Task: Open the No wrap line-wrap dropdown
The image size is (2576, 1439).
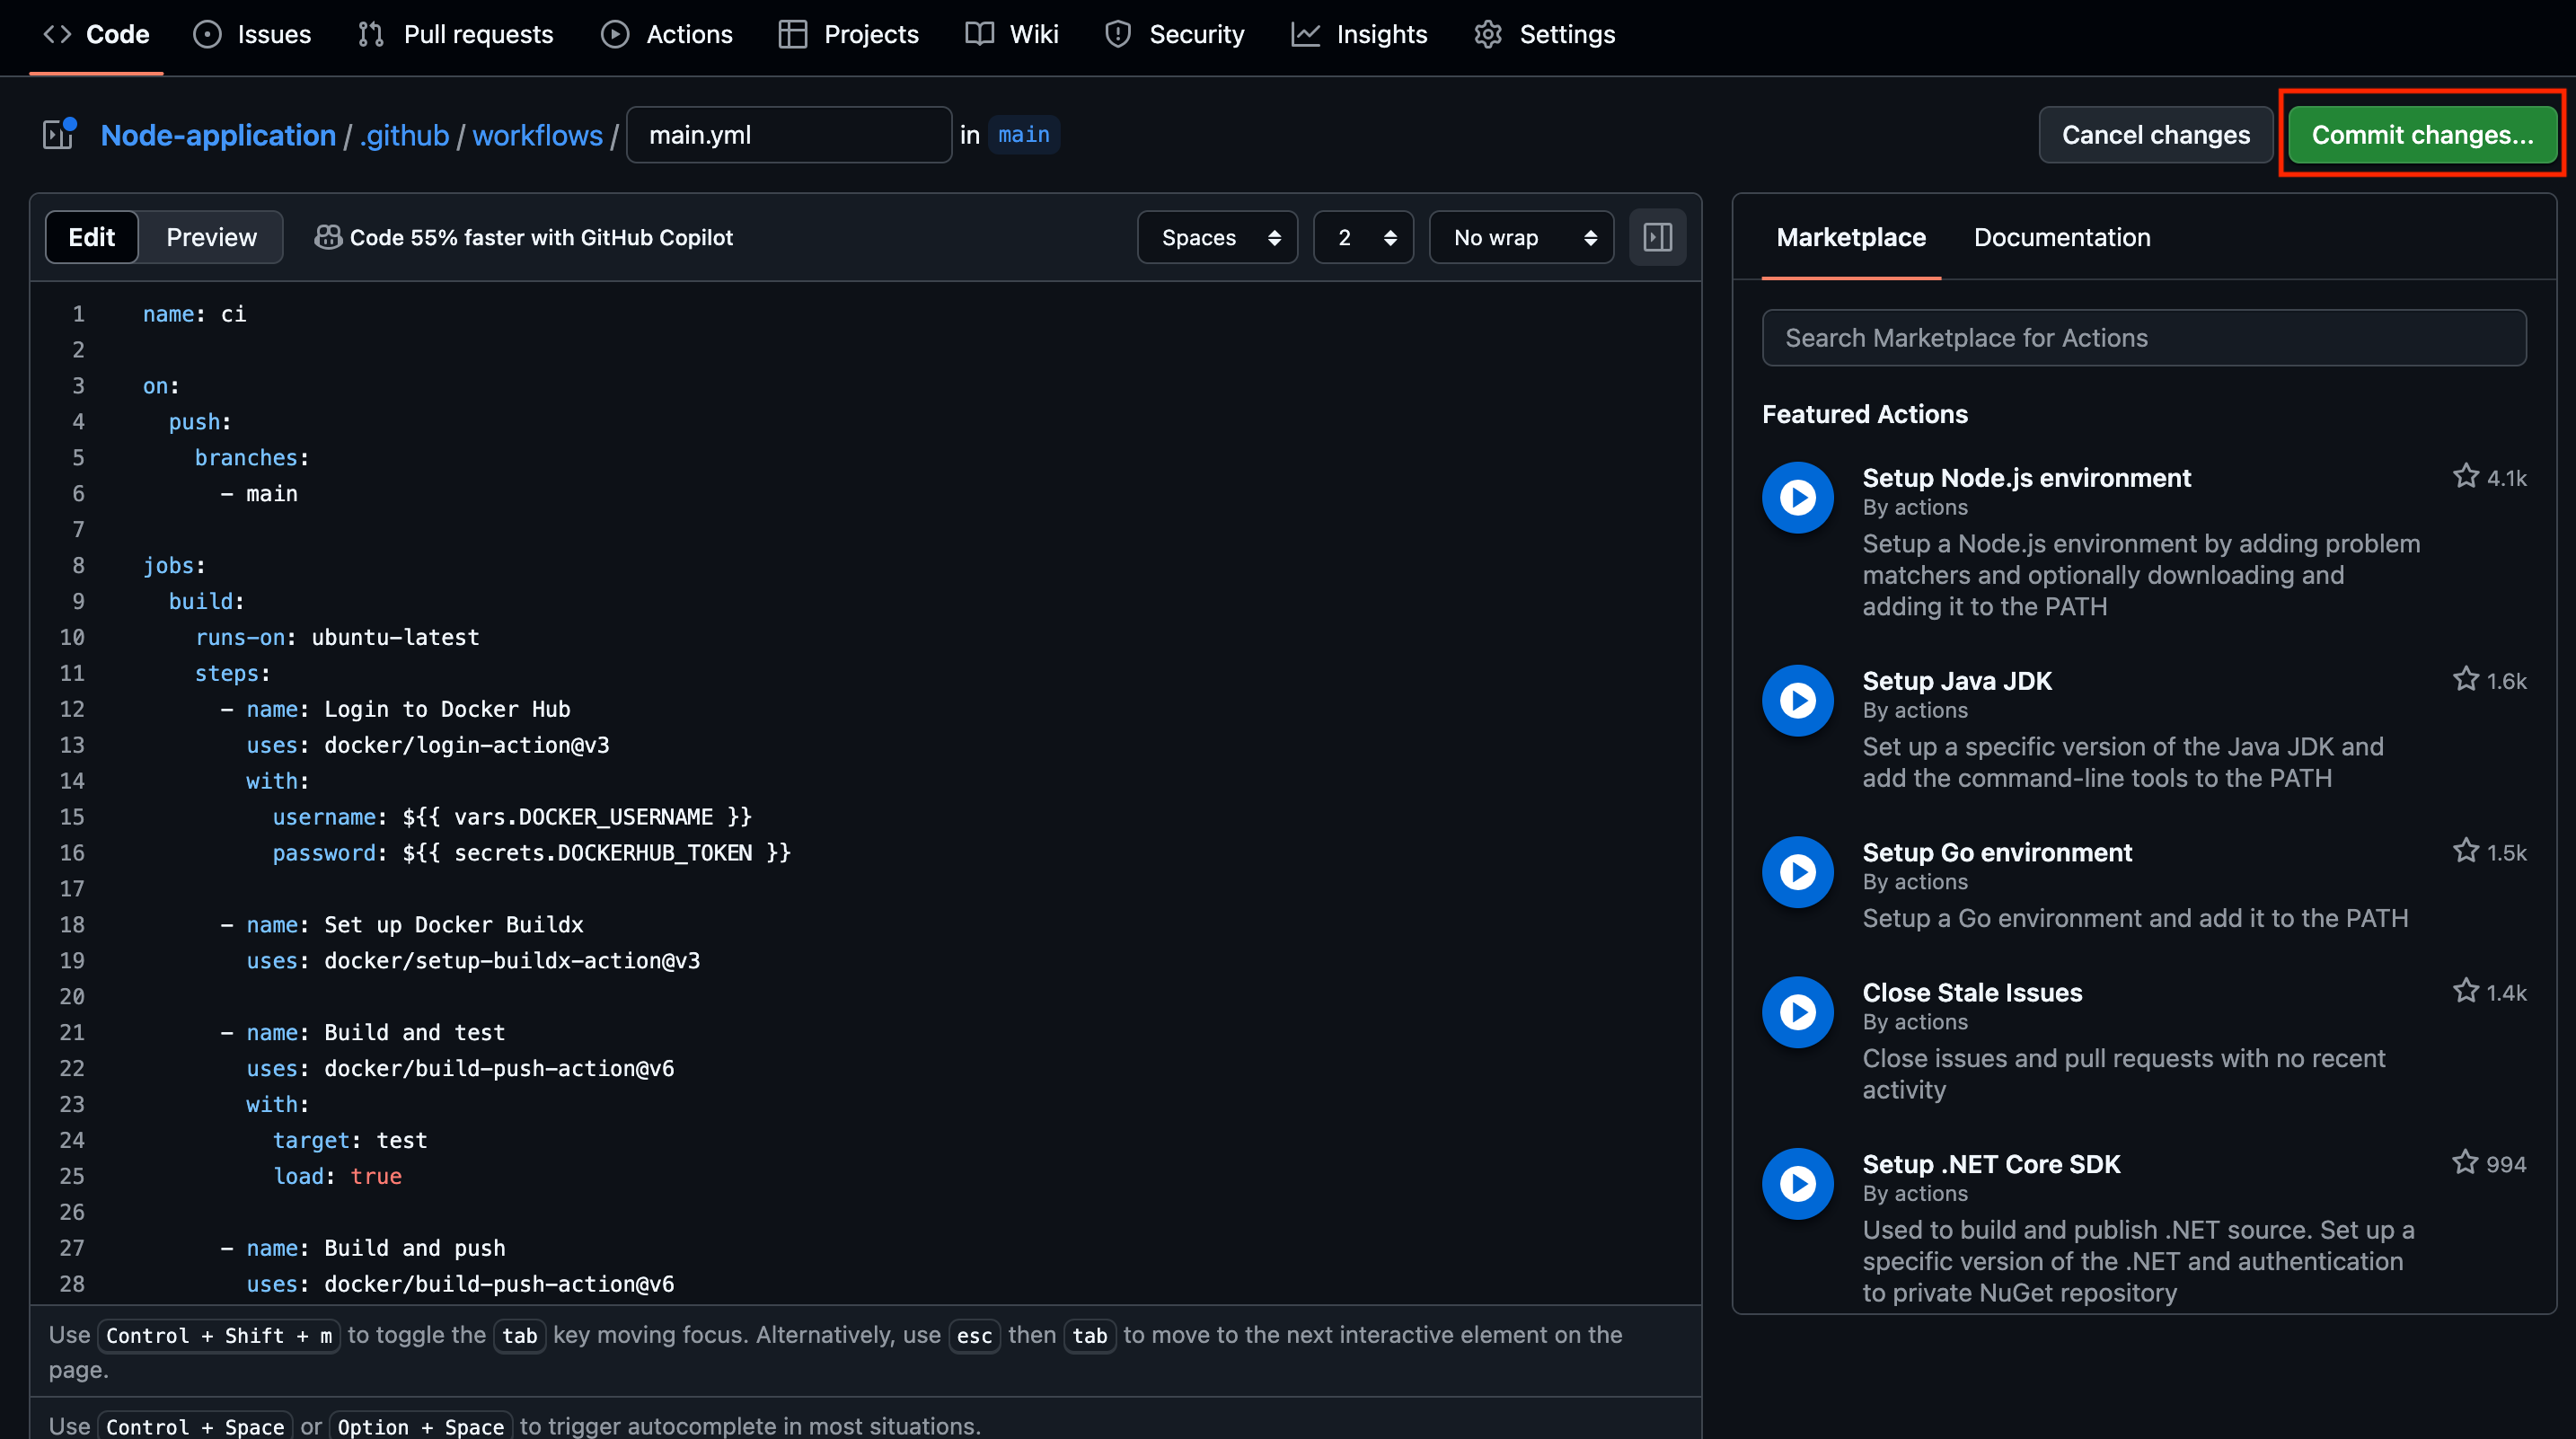Action: (x=1521, y=237)
